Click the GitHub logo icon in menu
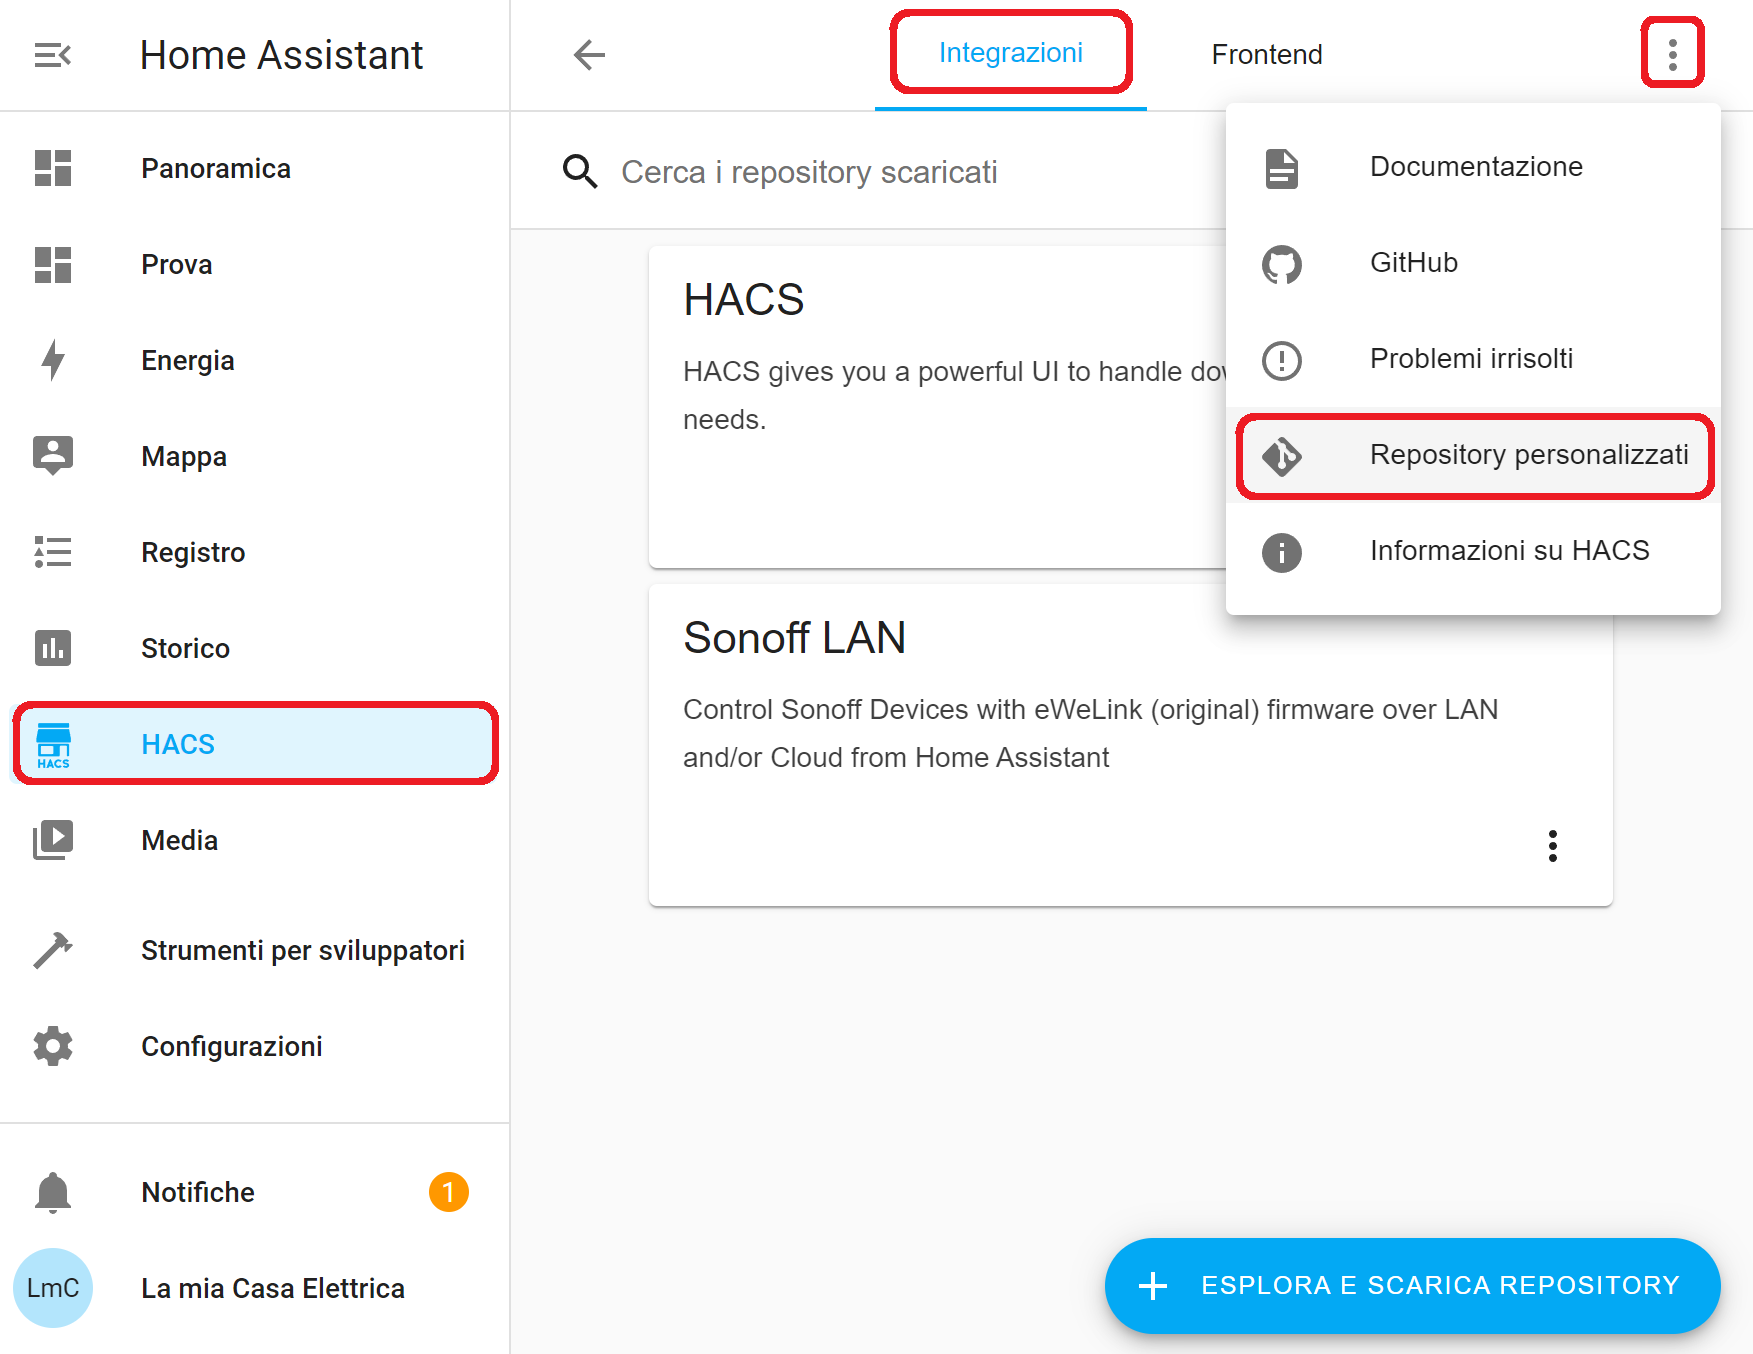 pos(1281,264)
